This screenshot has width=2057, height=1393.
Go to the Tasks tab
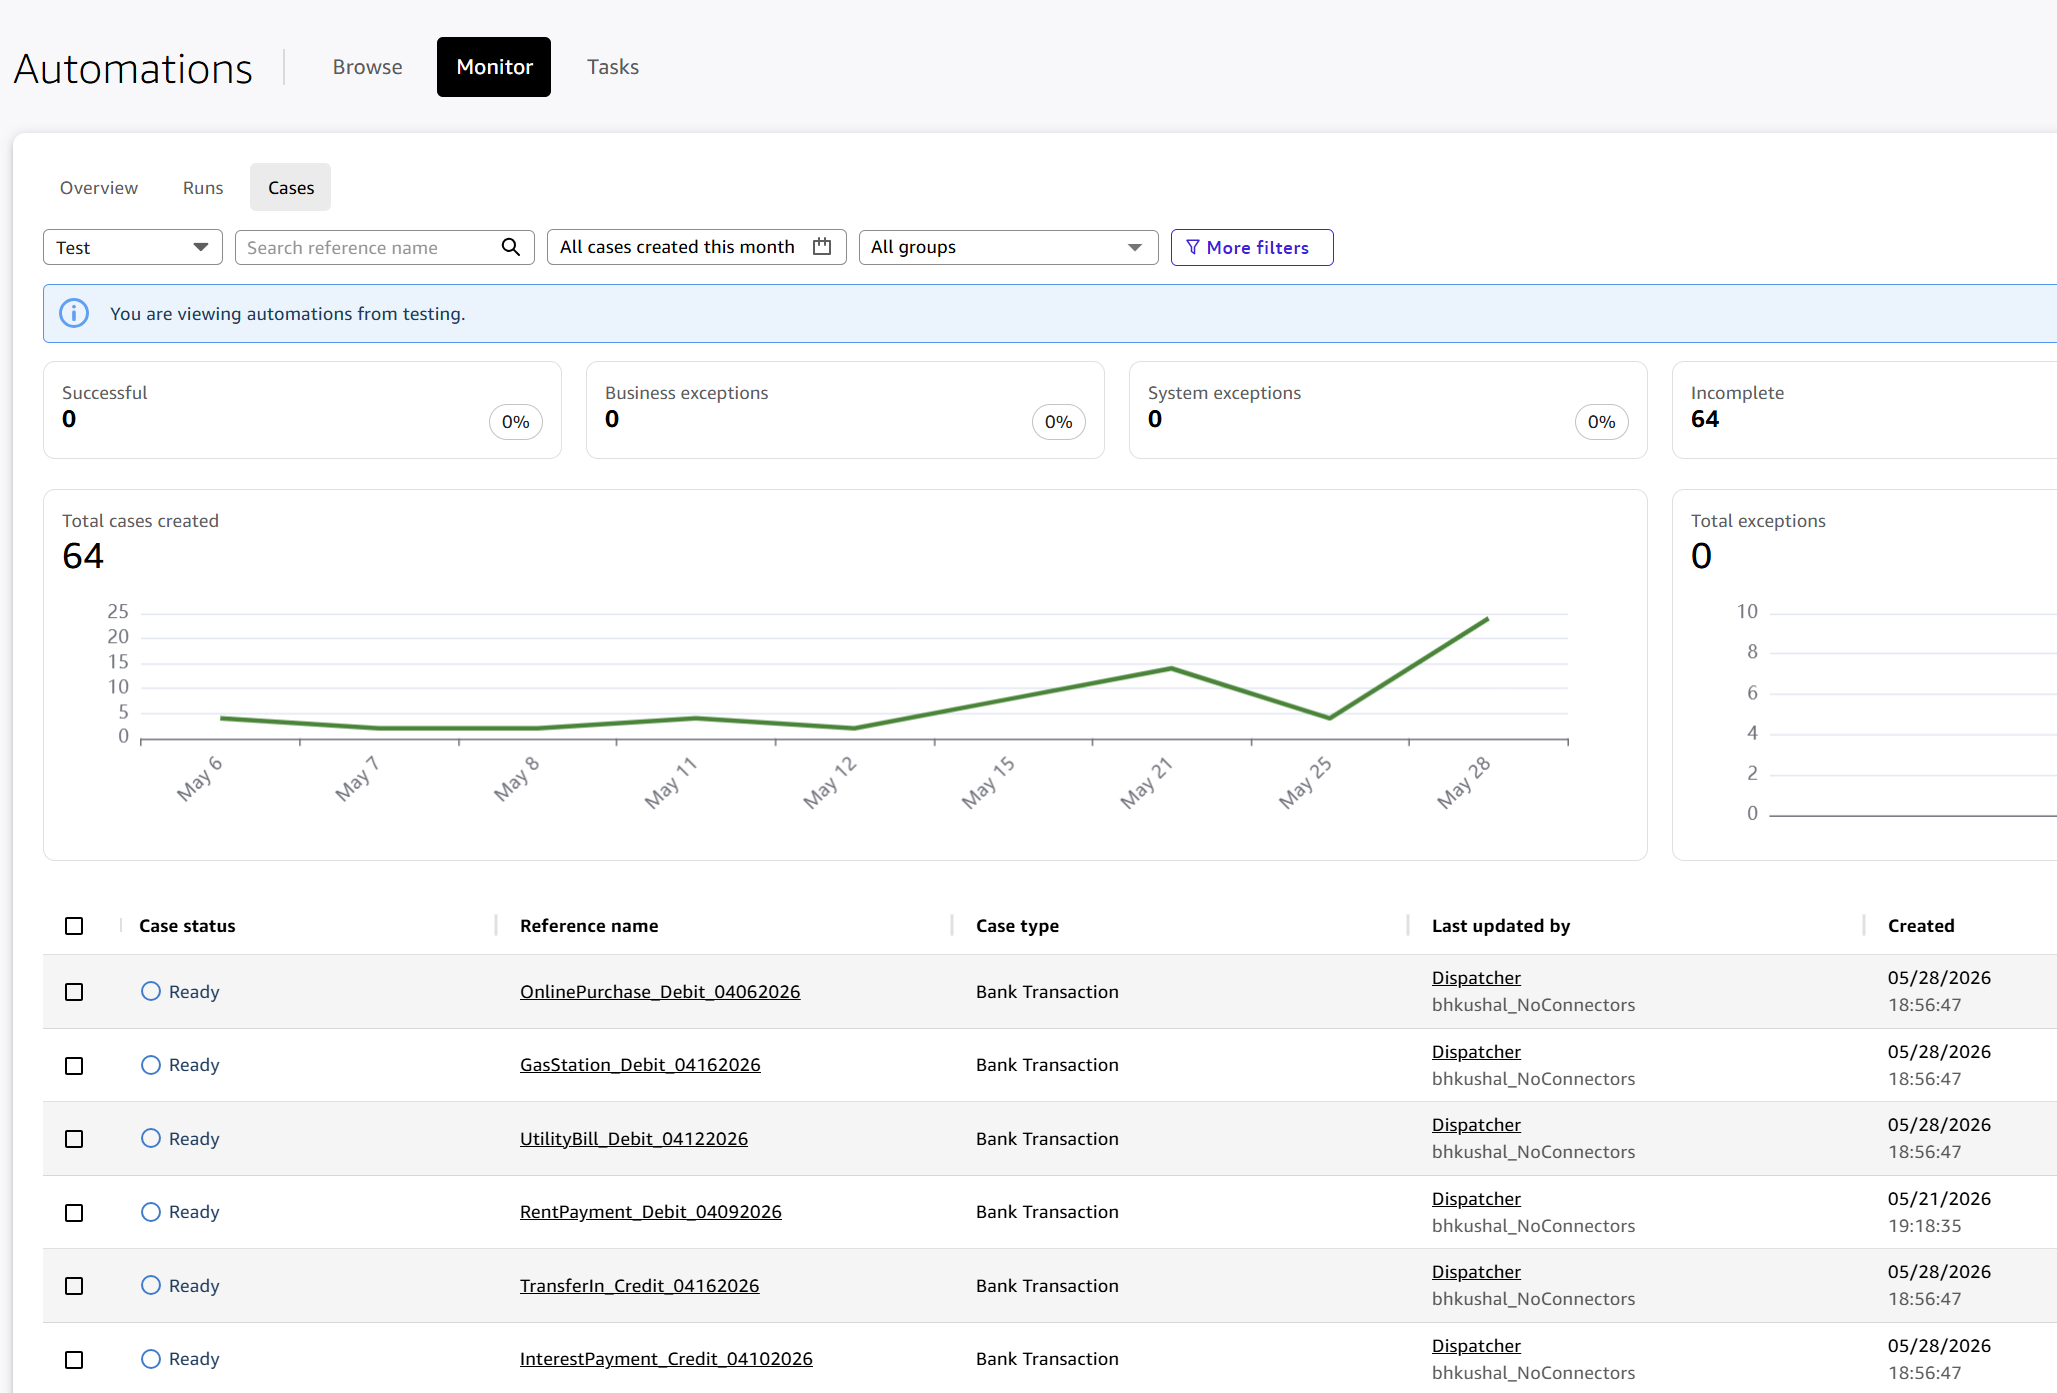pos(612,67)
